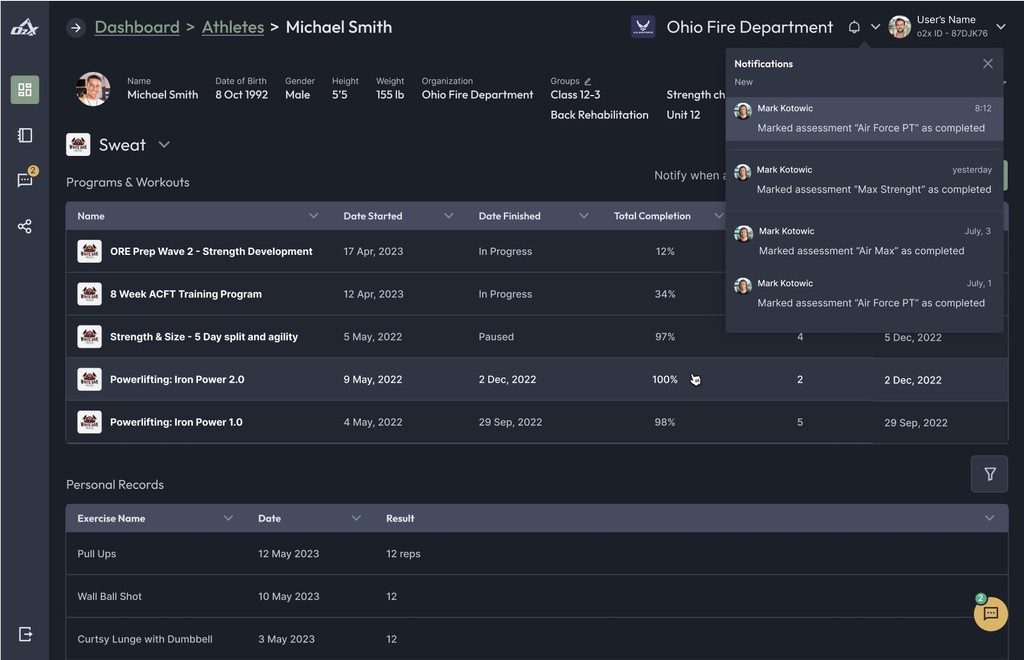Expand organization dropdown next to bell
1024x660 pixels.
point(876,27)
